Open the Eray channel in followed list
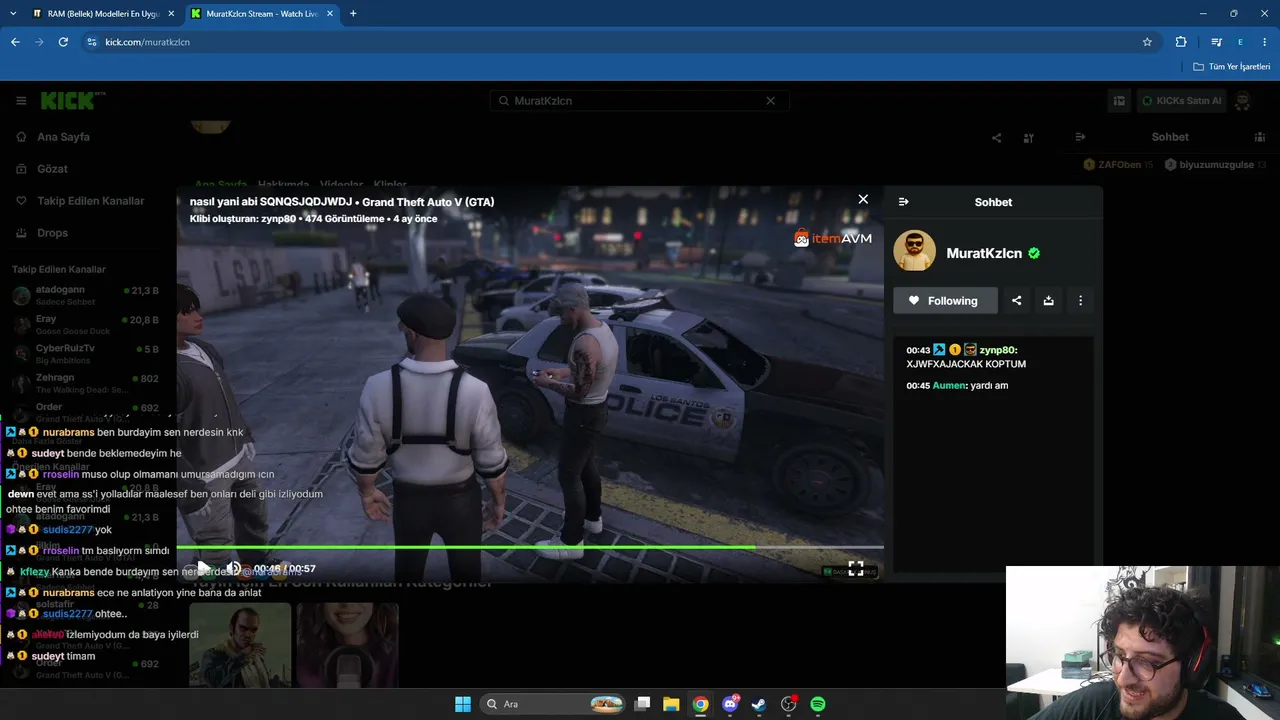This screenshot has height=720, width=1280. pyautogui.click(x=86, y=324)
